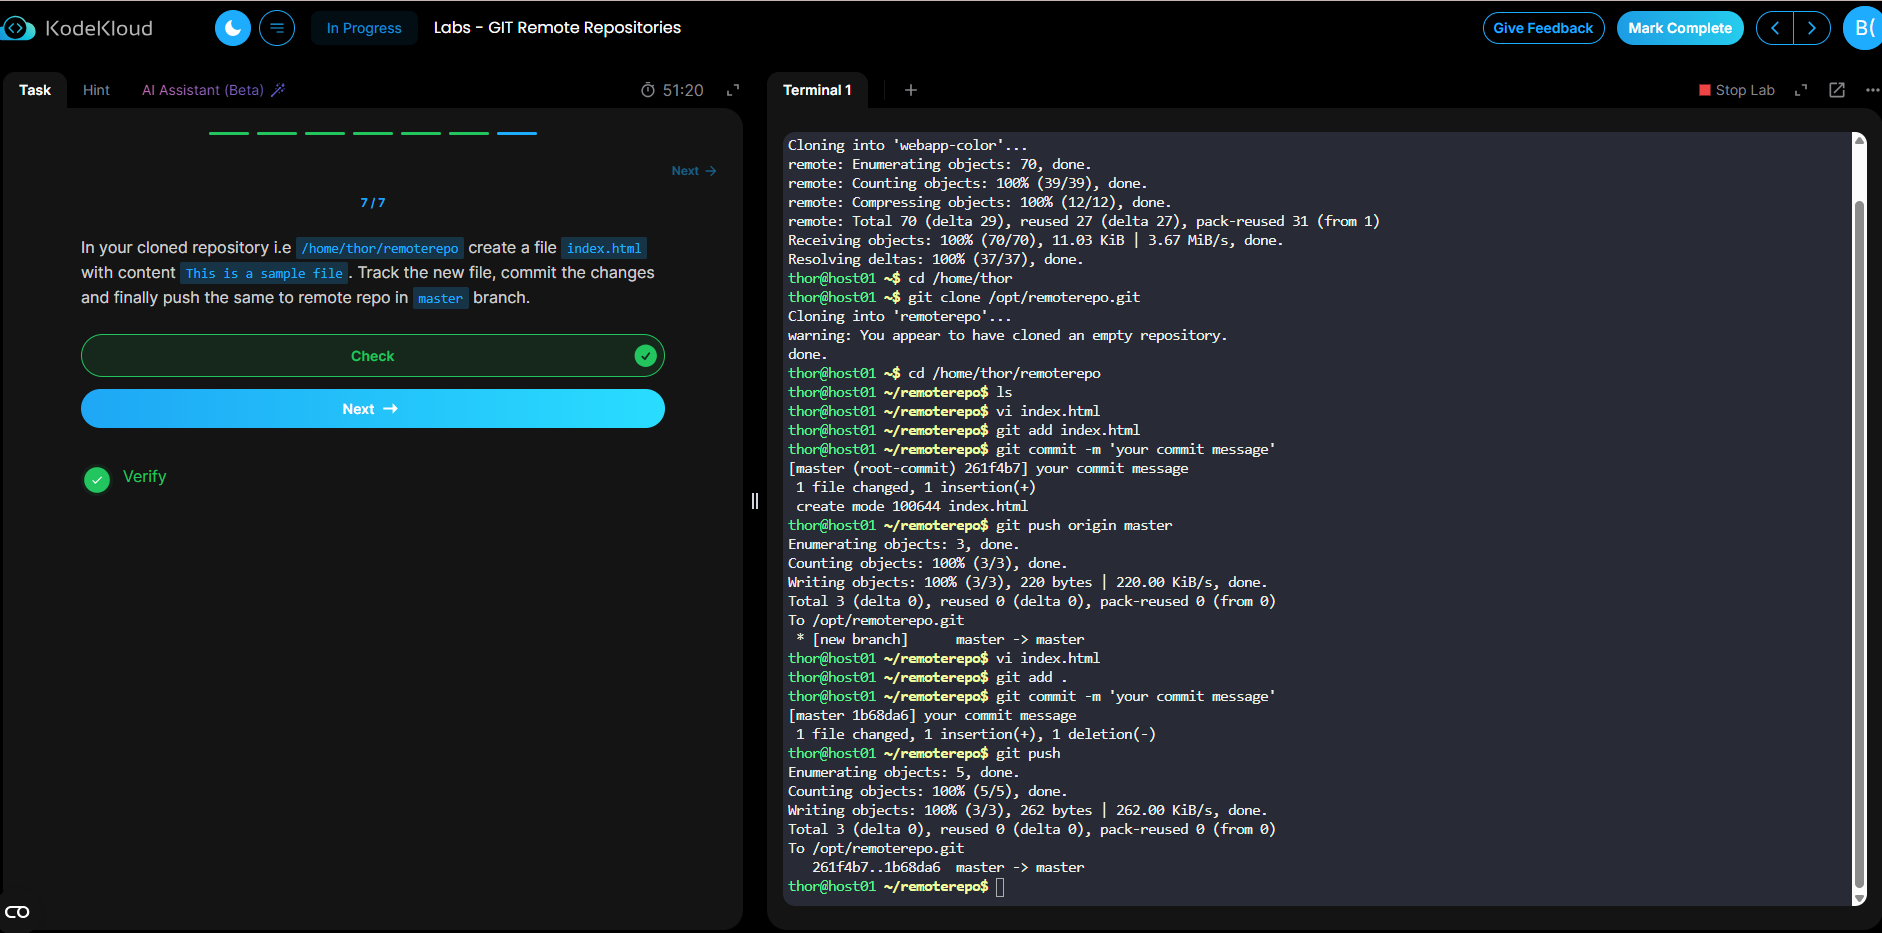This screenshot has height=933, width=1882.
Task: Click the KodeKloud logo
Action: click(x=78, y=28)
